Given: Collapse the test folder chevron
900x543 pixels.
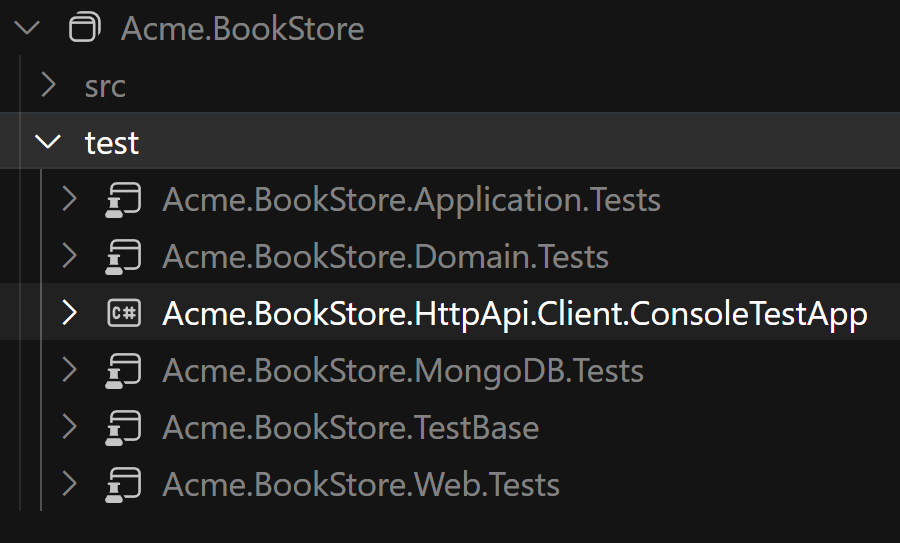Looking at the screenshot, I should tap(48, 141).
